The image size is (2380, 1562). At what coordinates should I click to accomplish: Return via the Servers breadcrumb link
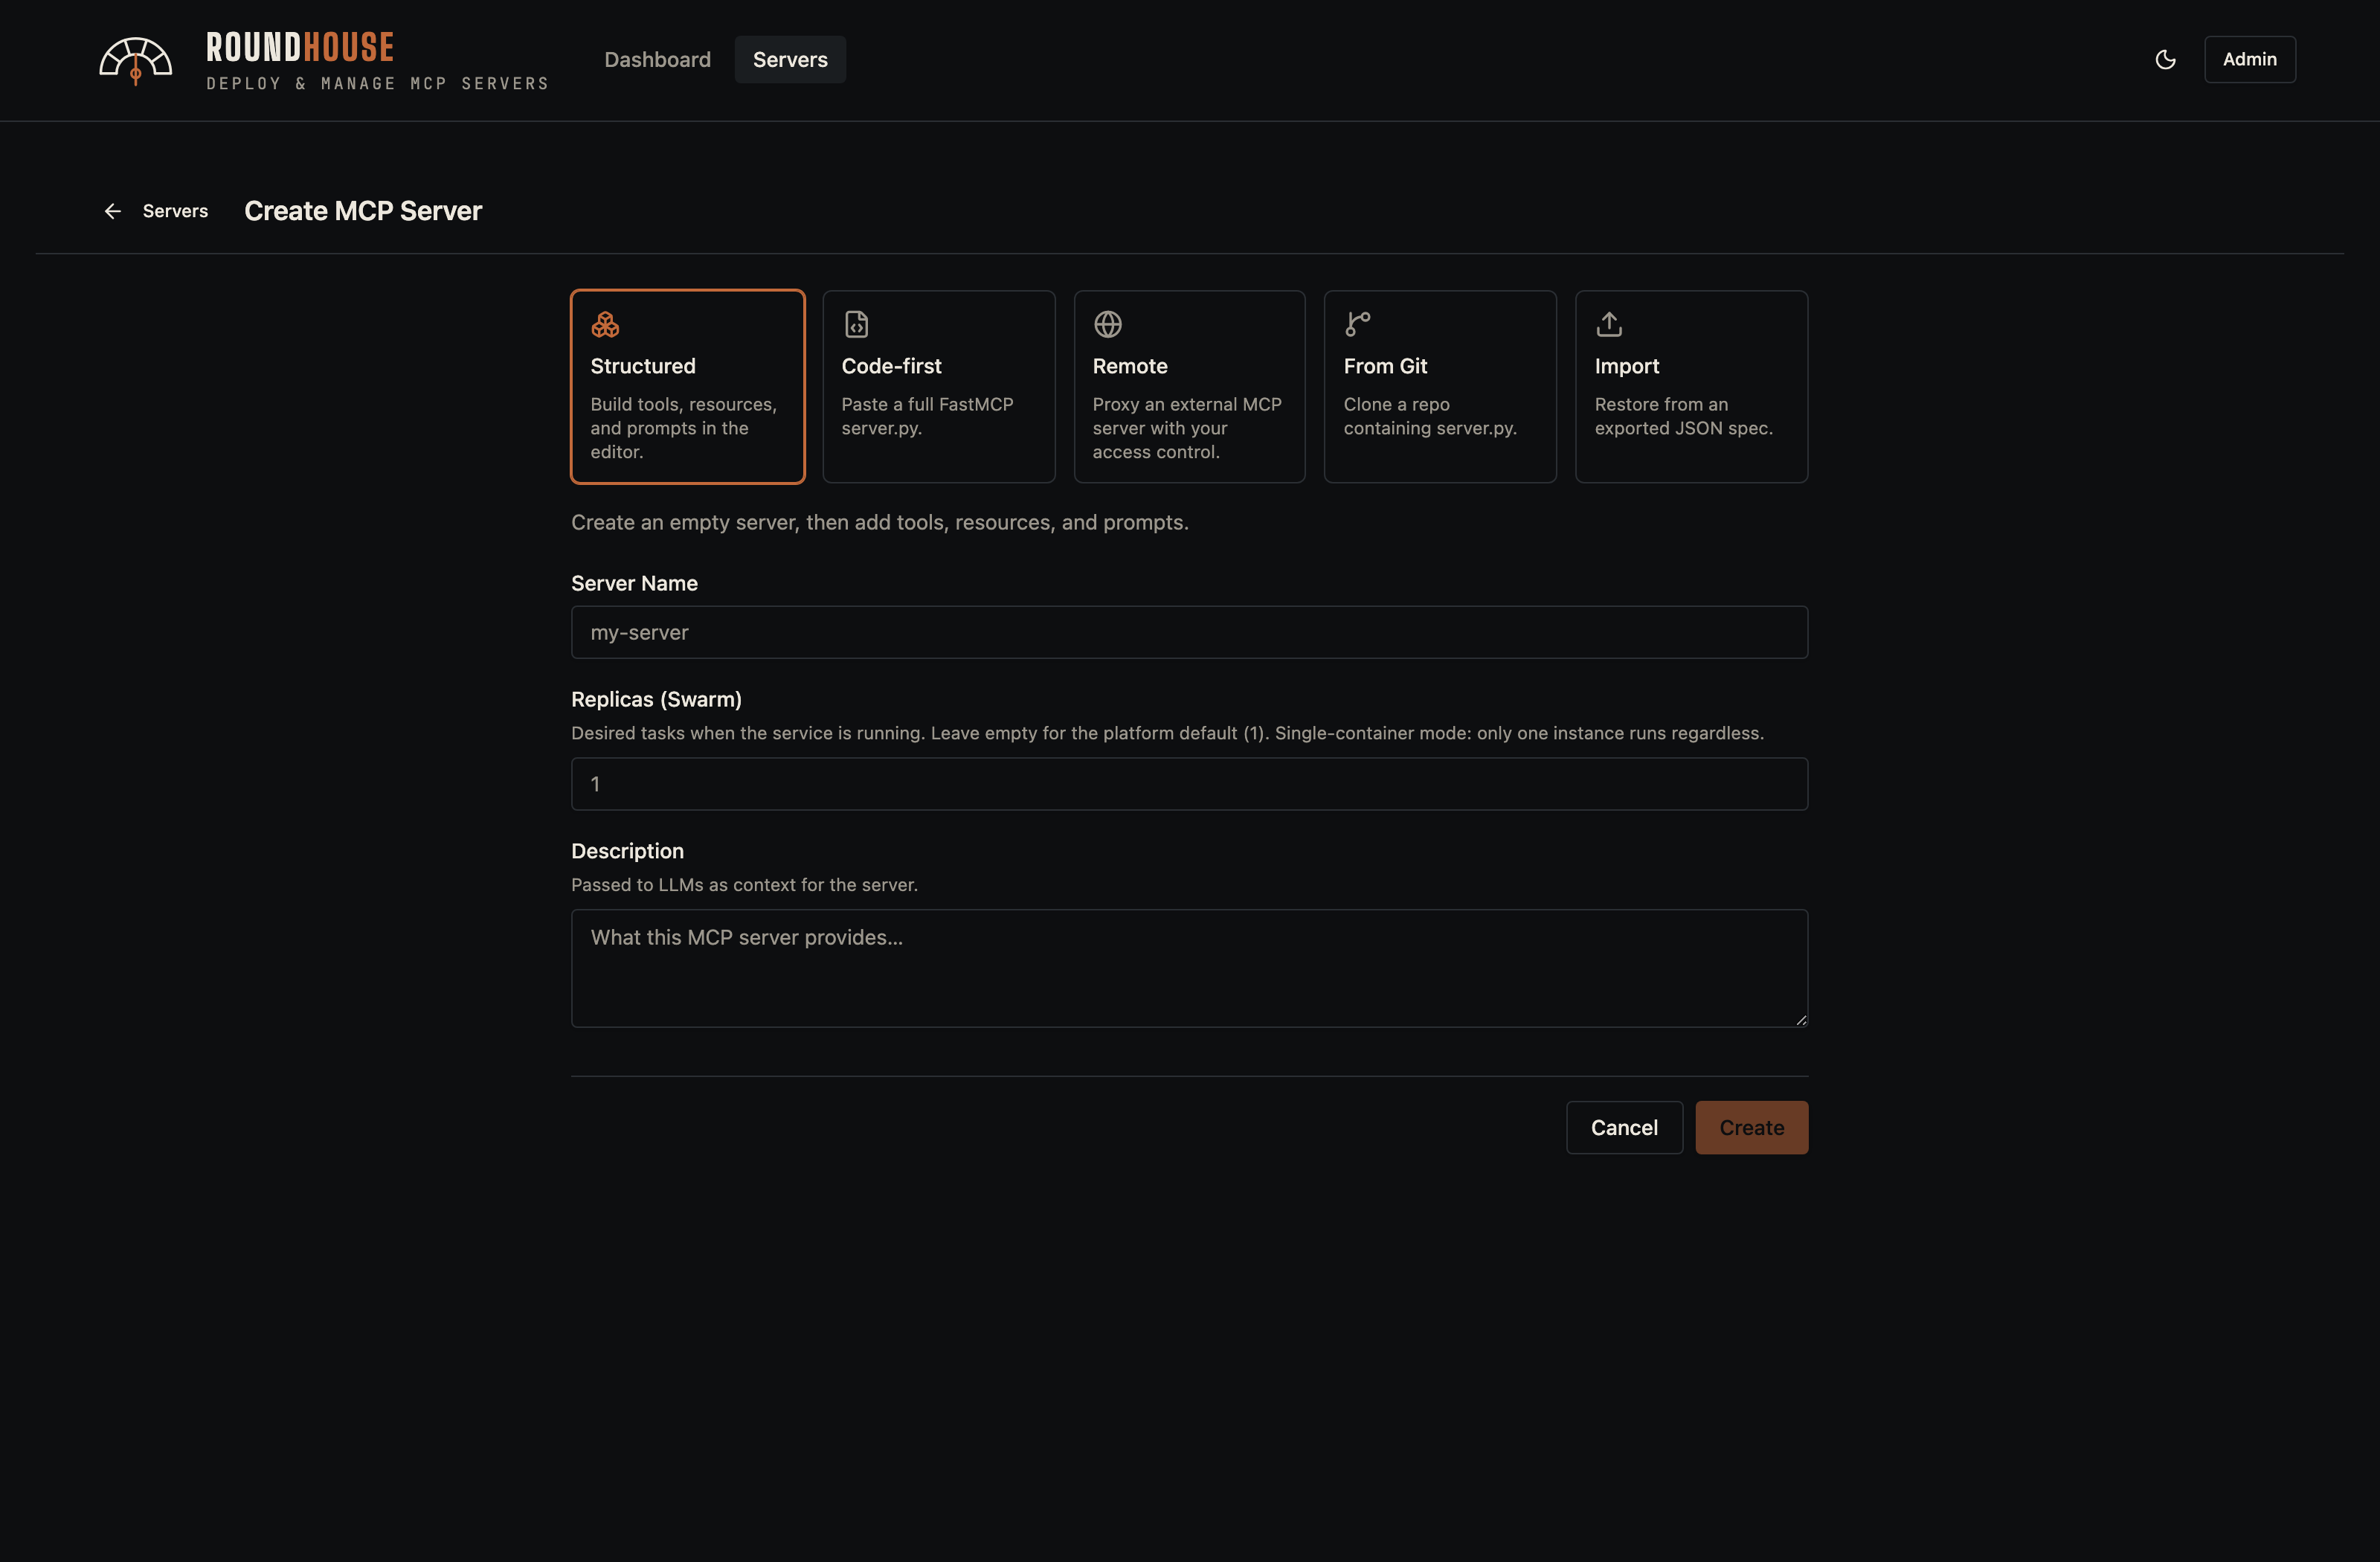click(175, 211)
